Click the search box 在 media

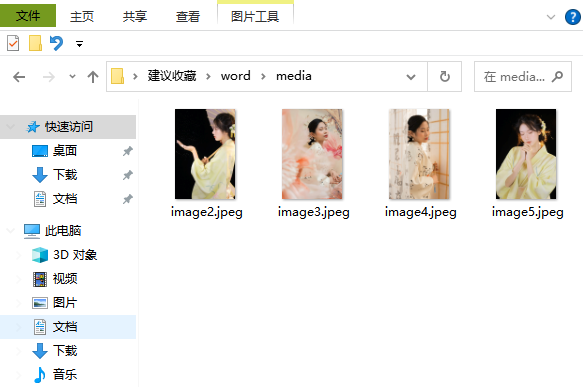click(523, 77)
